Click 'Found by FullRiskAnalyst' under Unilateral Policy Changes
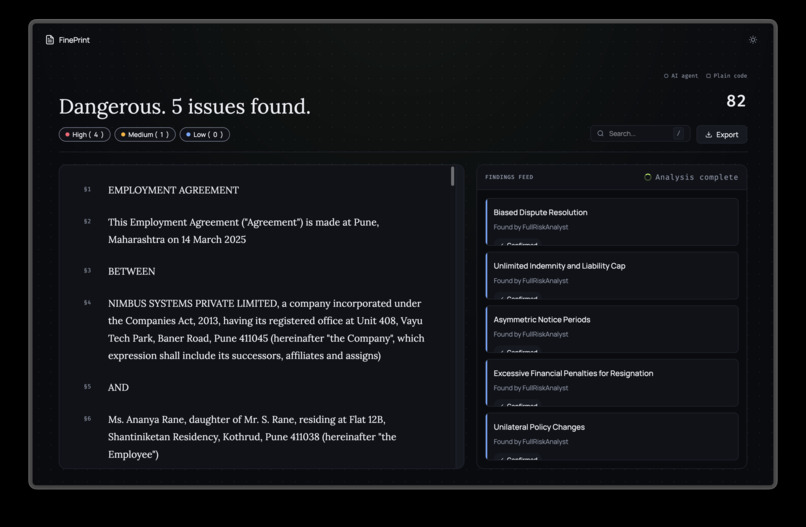This screenshot has width=806, height=527. point(530,442)
